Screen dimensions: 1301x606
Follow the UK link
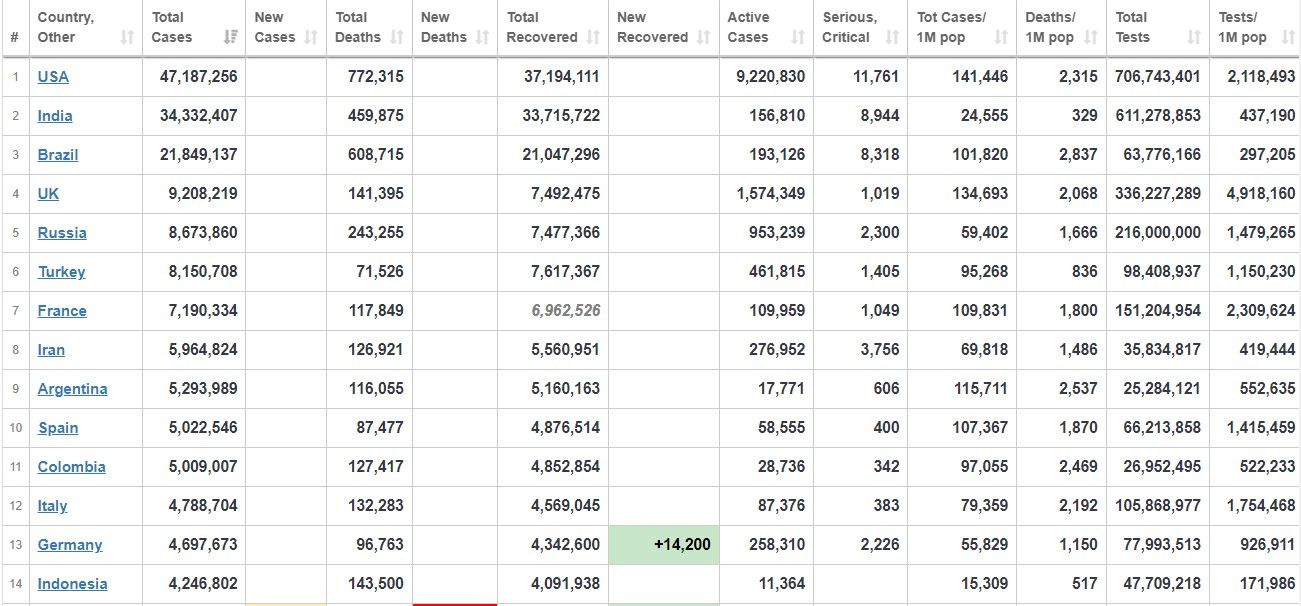pyautogui.click(x=48, y=194)
